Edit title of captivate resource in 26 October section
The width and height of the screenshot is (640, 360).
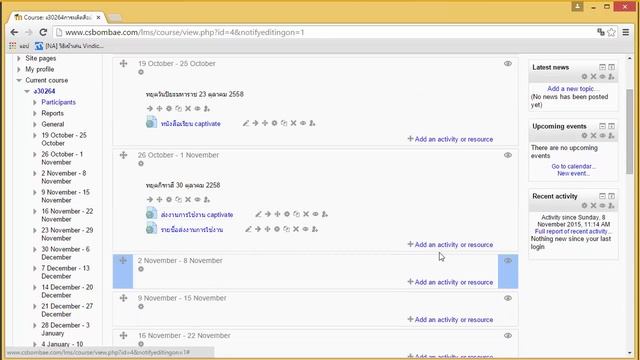point(258,214)
